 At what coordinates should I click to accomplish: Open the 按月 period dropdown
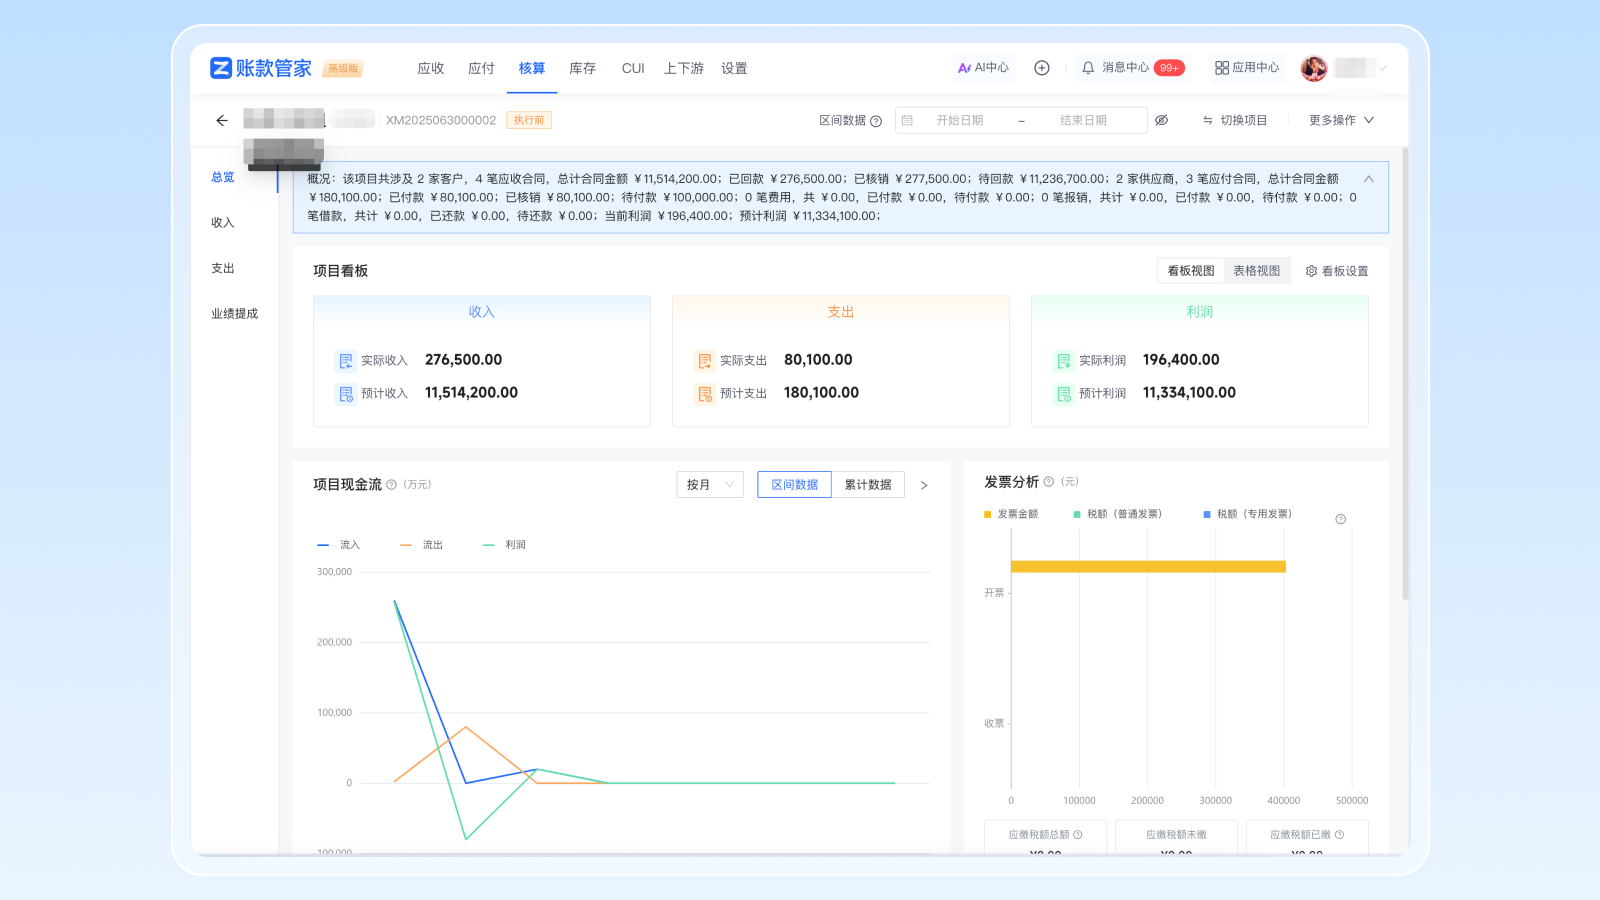(710, 485)
